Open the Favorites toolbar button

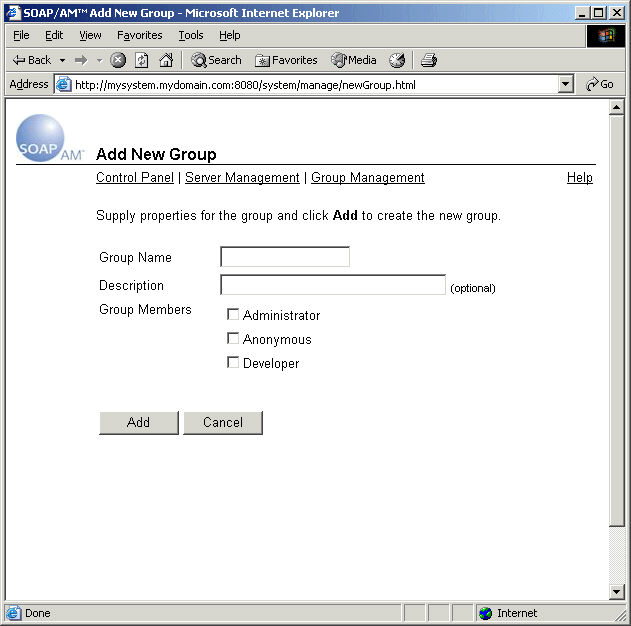click(x=286, y=60)
